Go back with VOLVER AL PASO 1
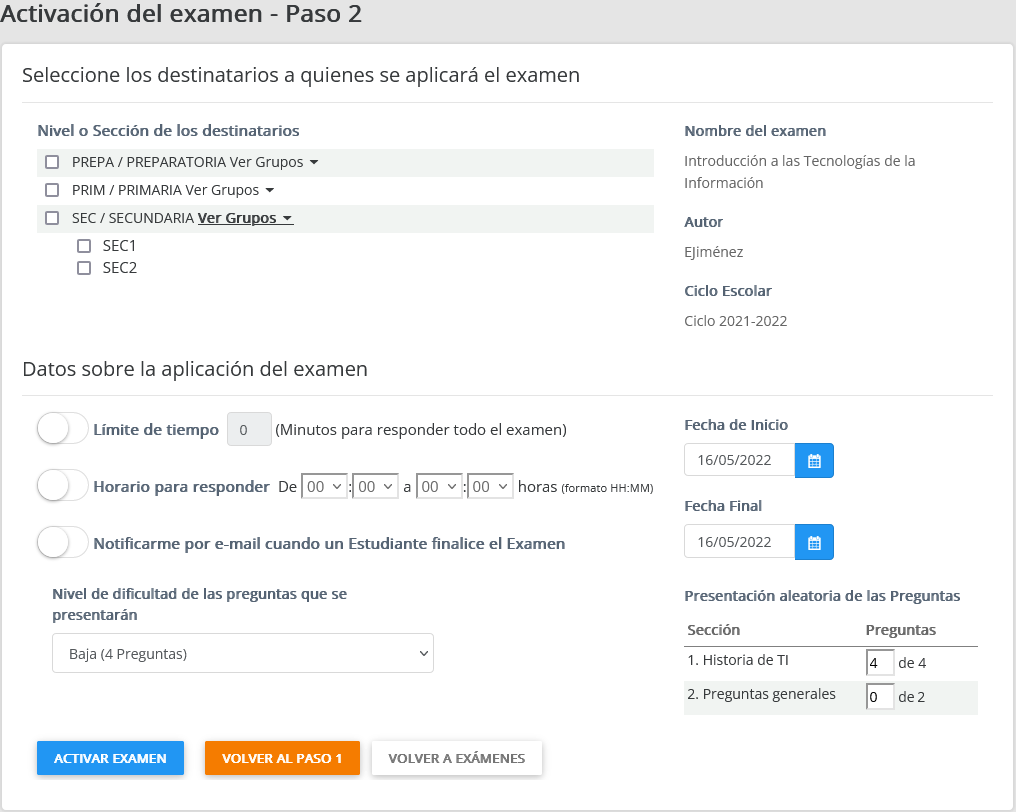Screen dimensions: 1016x812 pyautogui.click(x=282, y=758)
